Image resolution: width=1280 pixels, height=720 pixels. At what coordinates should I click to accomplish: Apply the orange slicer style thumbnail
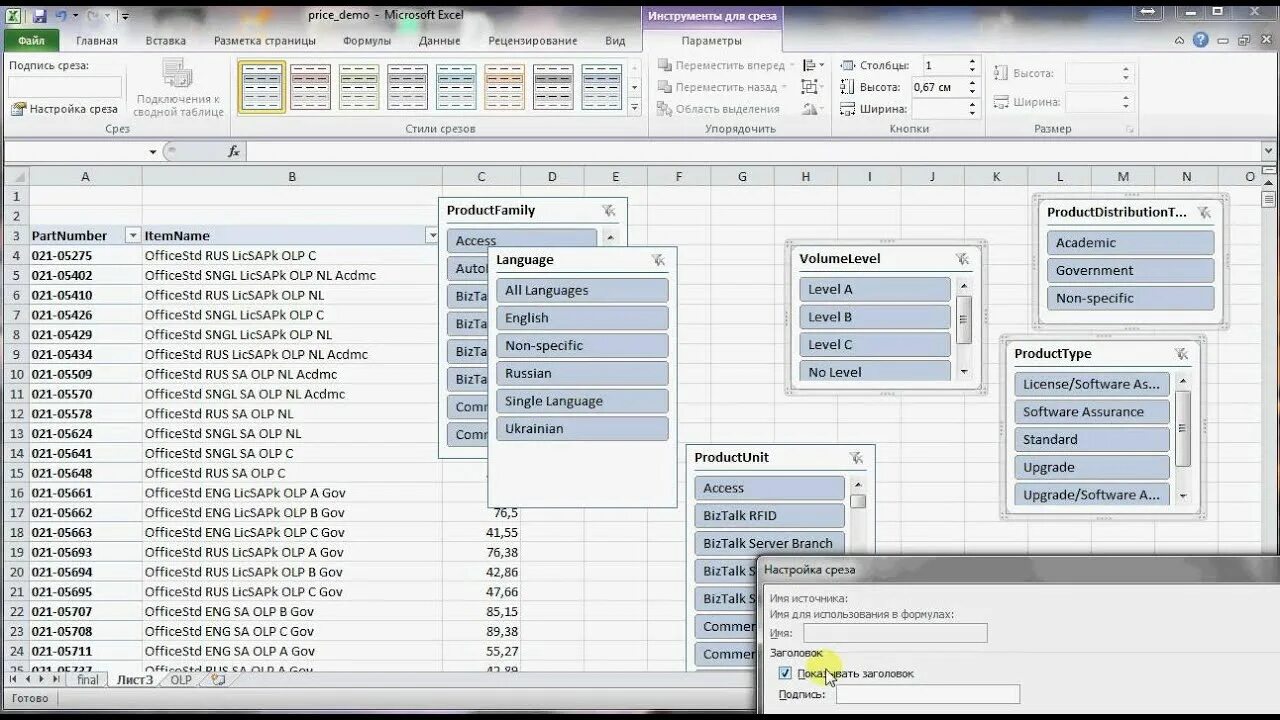[504, 87]
